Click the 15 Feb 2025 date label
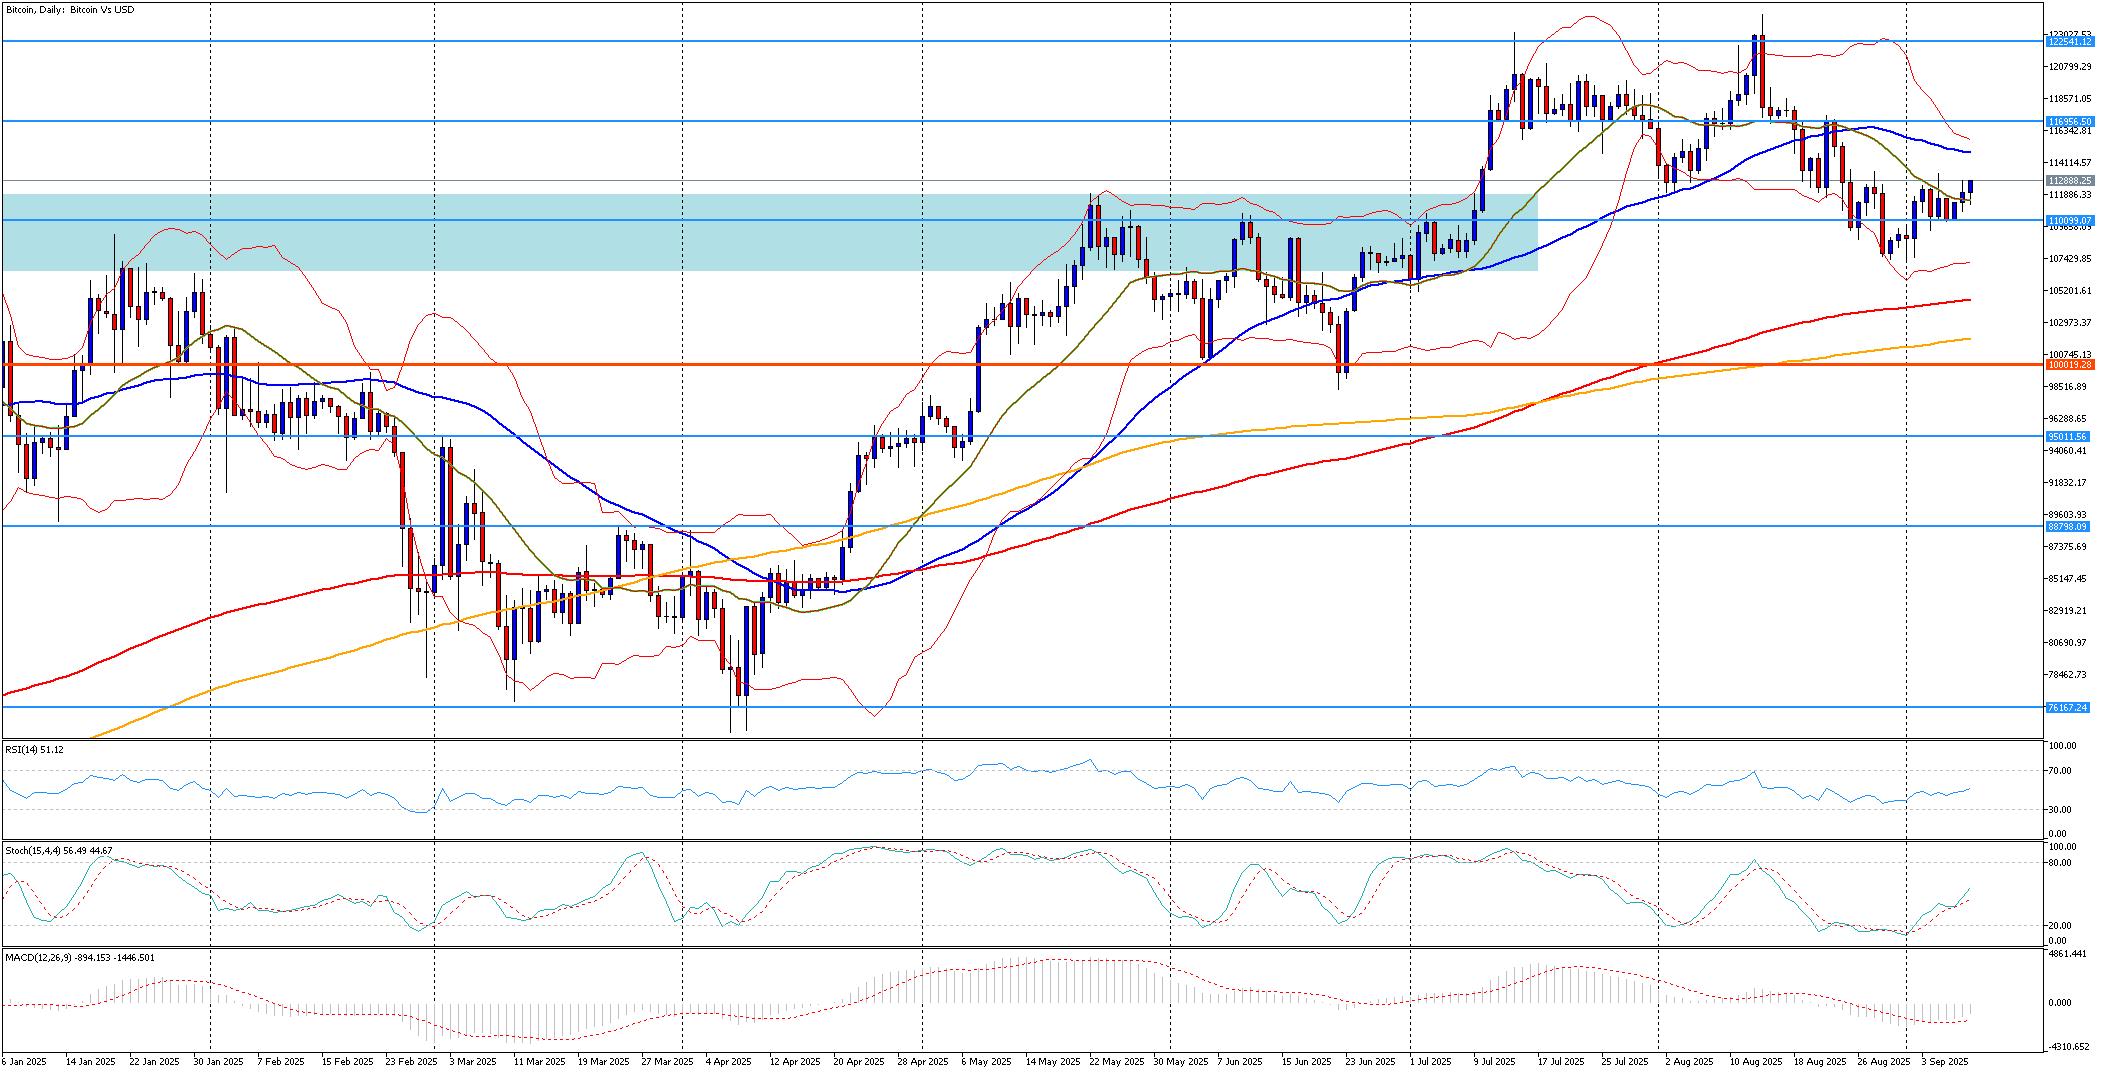Screen dimensions: 2106x1073 (347, 1062)
